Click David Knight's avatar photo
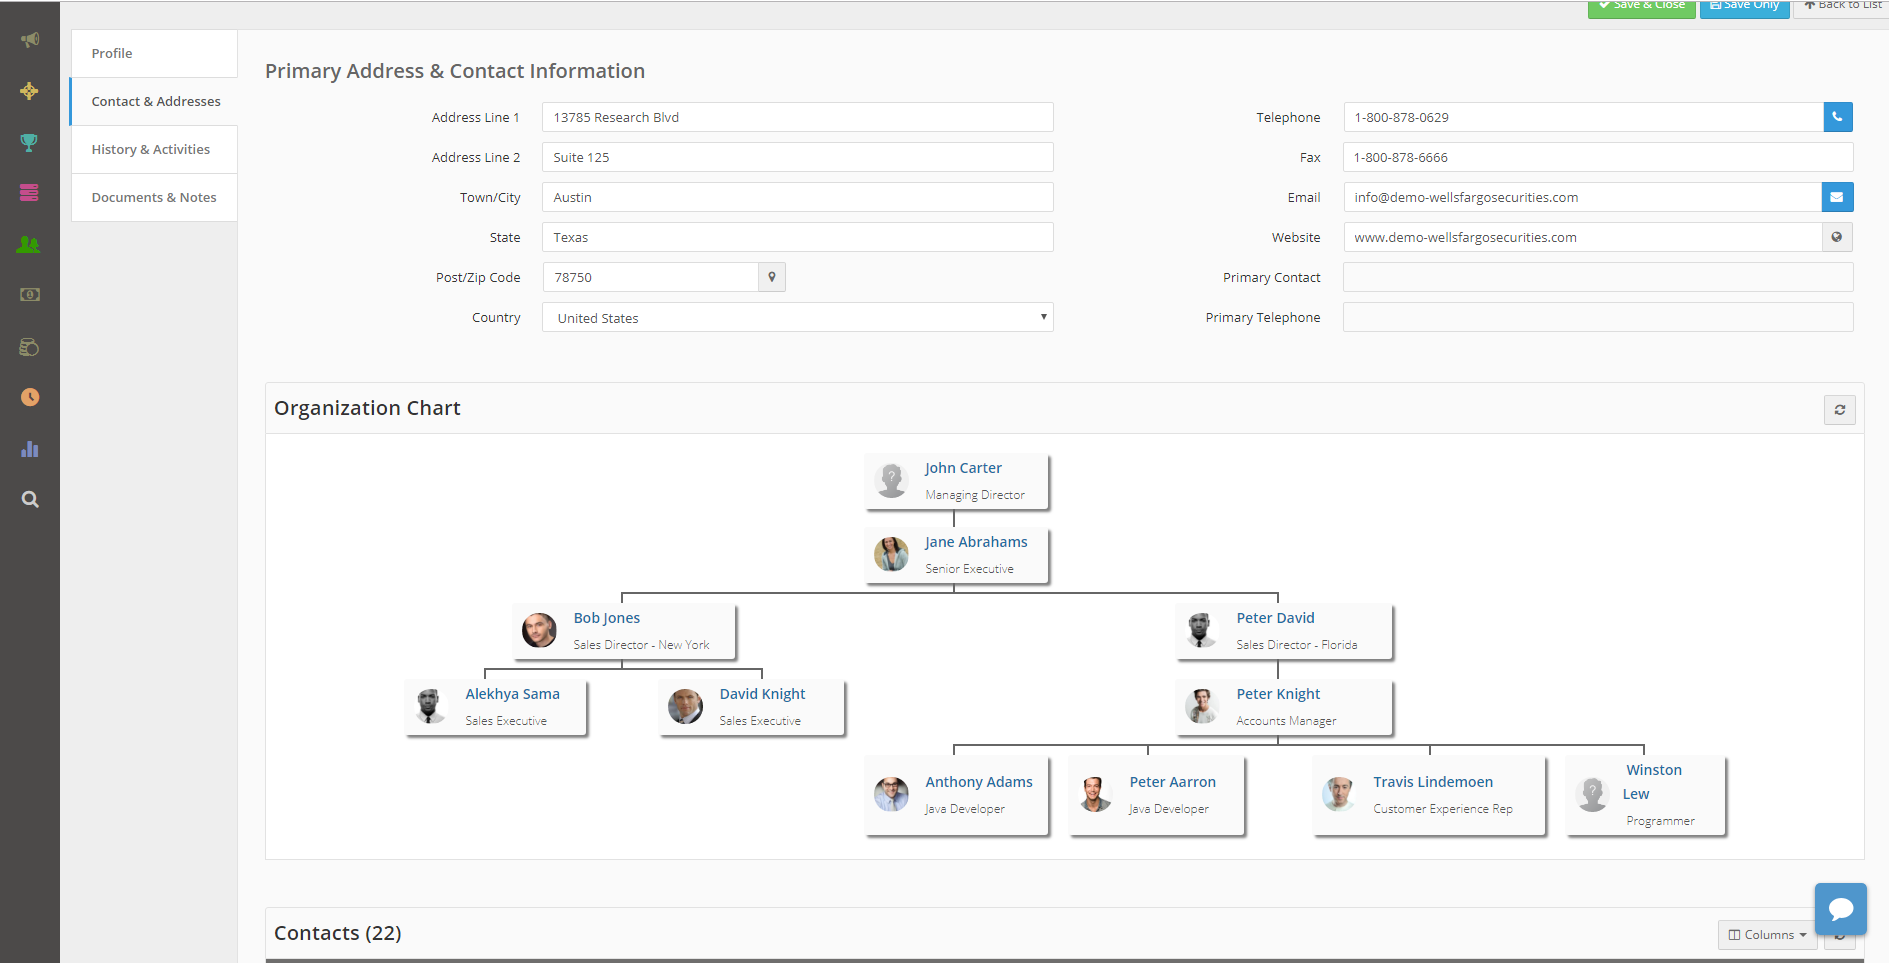Viewport: 1889px width, 963px height. [x=686, y=706]
